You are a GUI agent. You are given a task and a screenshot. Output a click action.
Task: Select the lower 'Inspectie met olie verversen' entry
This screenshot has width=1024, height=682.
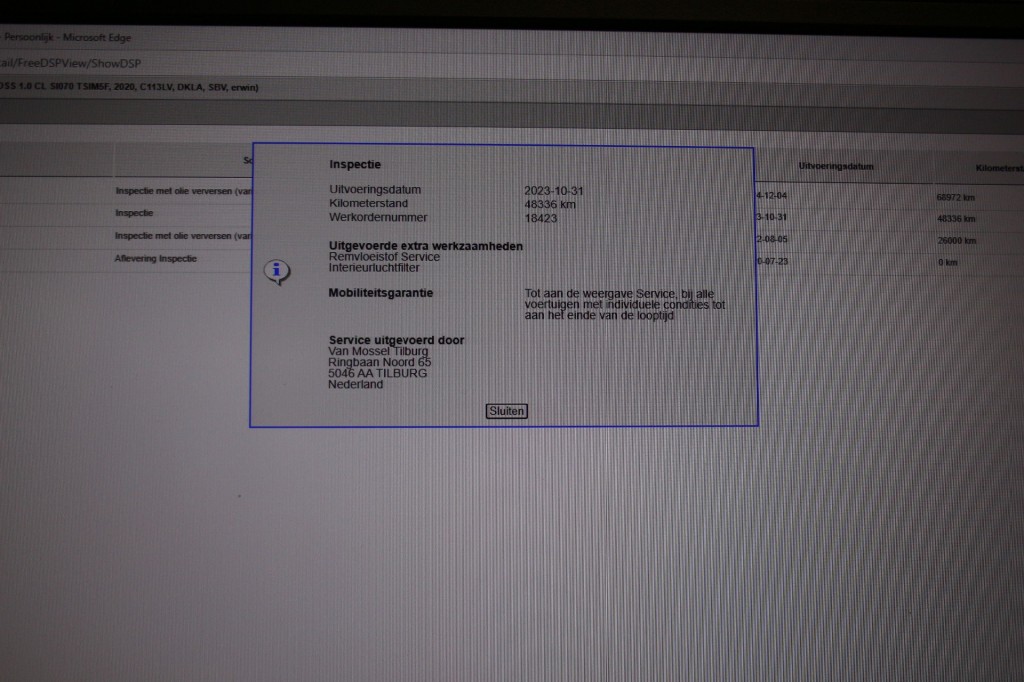[x=183, y=236]
